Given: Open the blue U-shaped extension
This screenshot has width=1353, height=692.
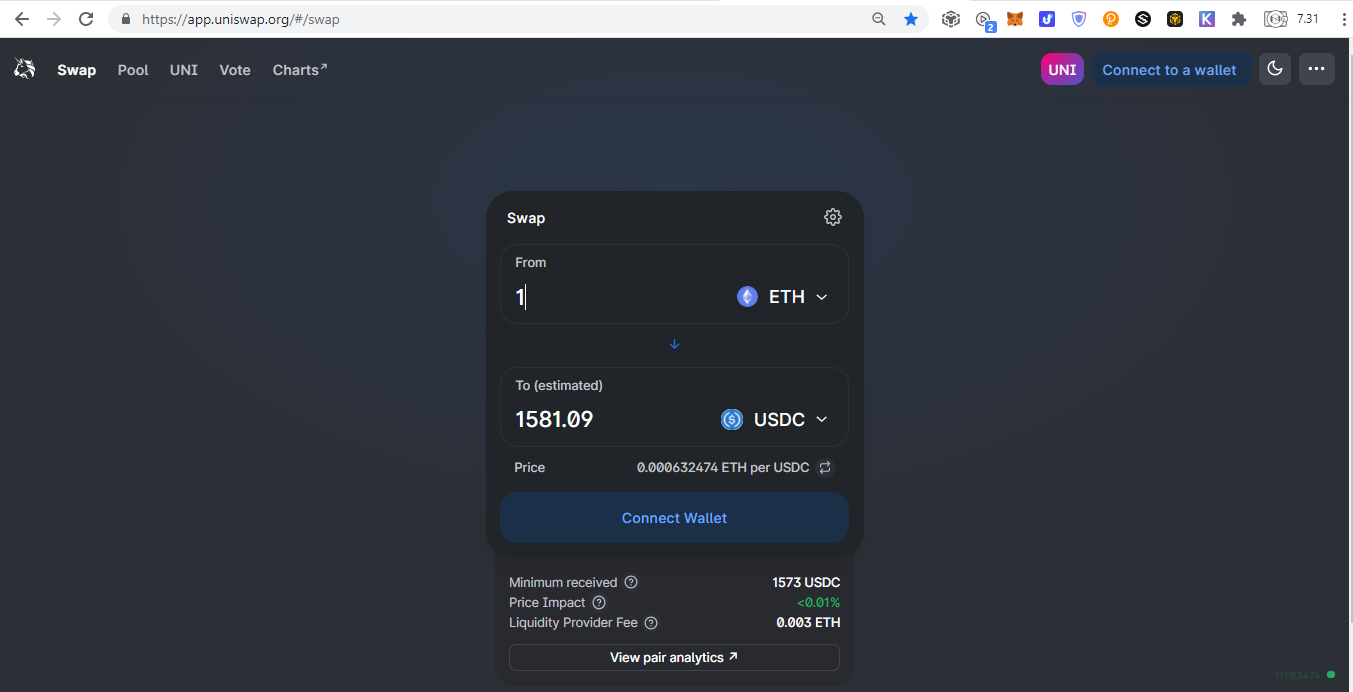Looking at the screenshot, I should pos(1047,19).
